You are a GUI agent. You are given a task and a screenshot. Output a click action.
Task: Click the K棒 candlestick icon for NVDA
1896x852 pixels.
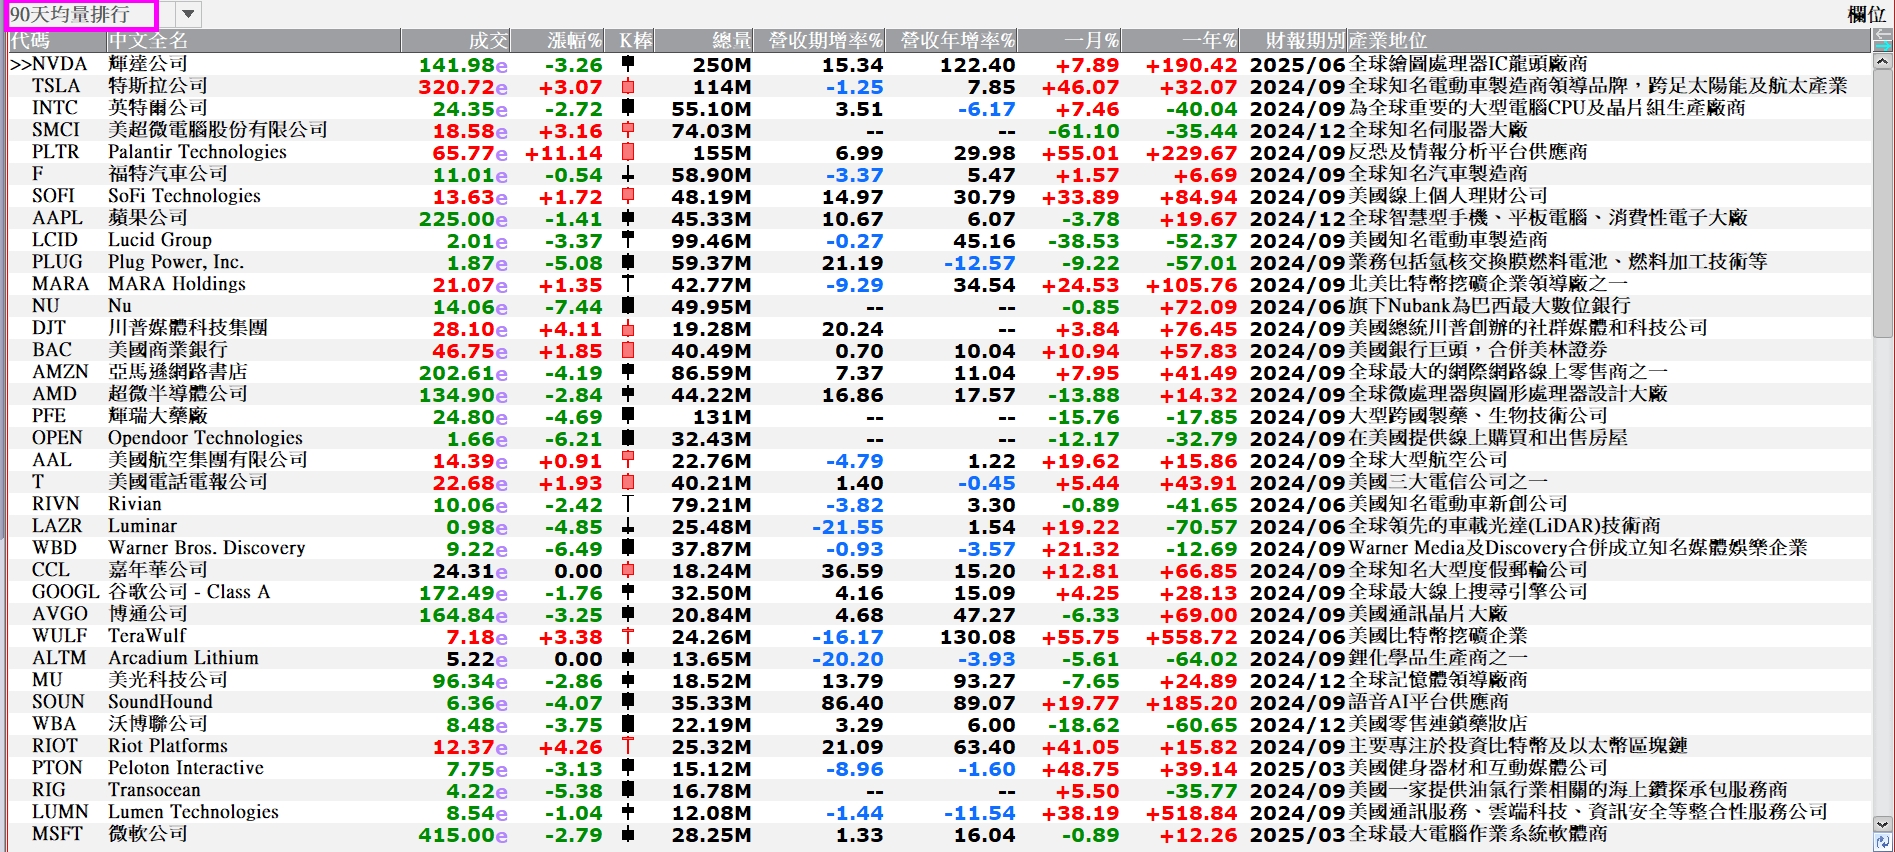point(628,65)
